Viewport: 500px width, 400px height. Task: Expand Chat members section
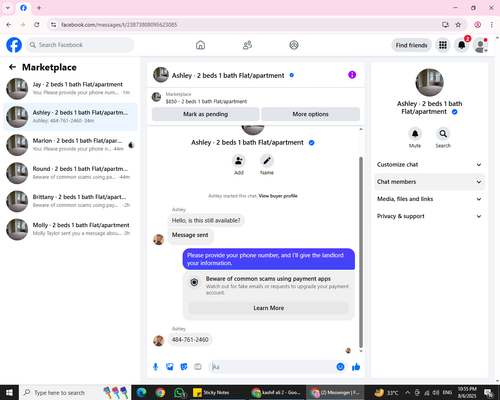(429, 182)
